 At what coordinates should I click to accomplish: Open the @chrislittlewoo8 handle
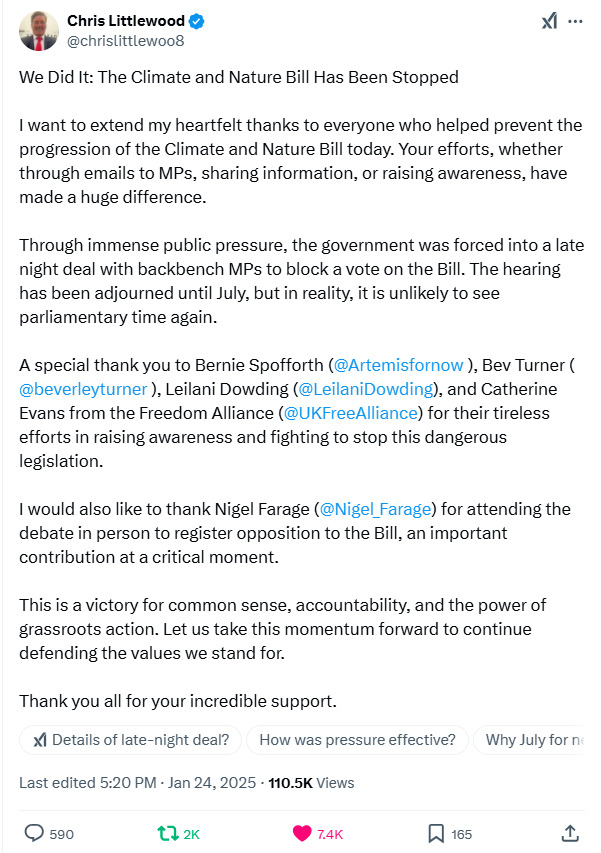[125, 41]
